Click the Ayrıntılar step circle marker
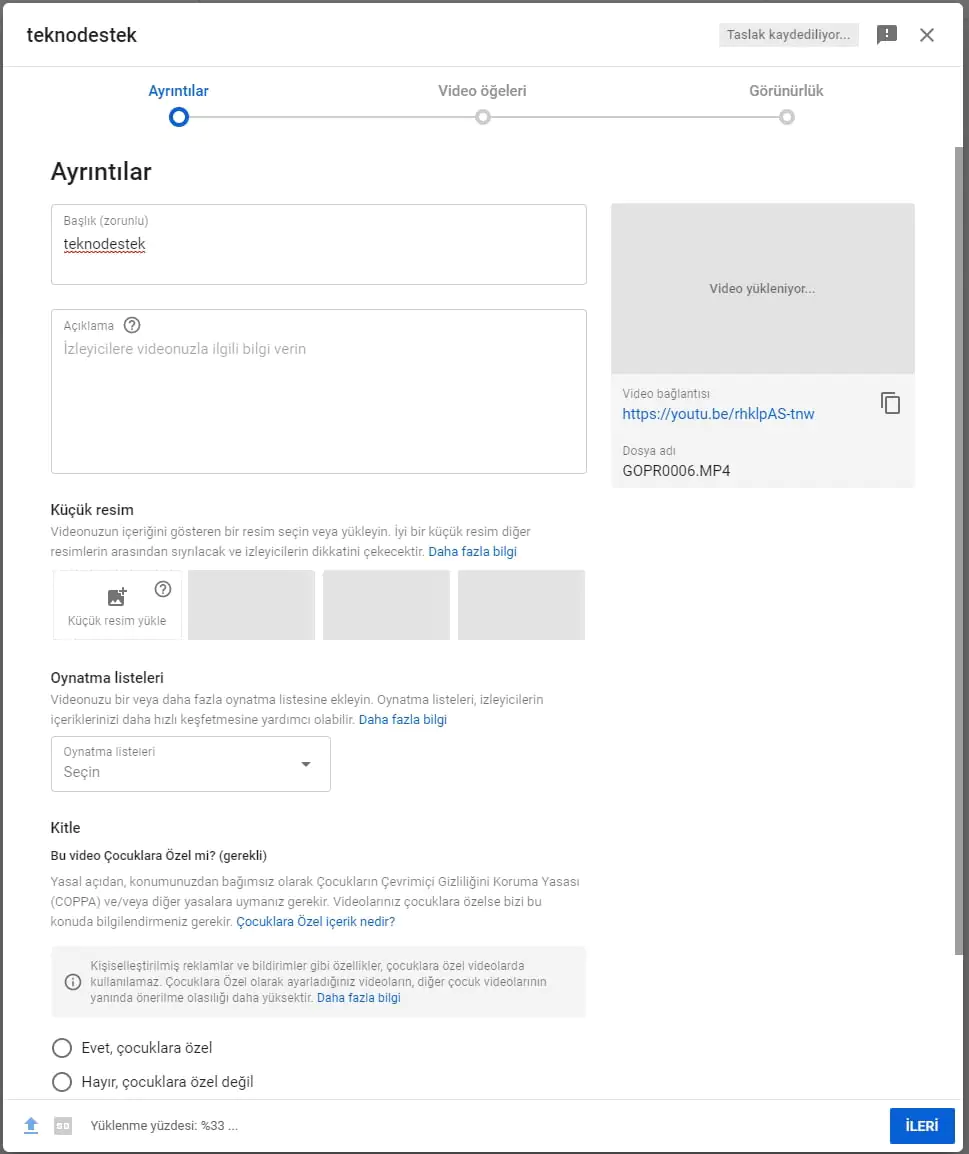This screenshot has height=1154, width=969. (179, 117)
